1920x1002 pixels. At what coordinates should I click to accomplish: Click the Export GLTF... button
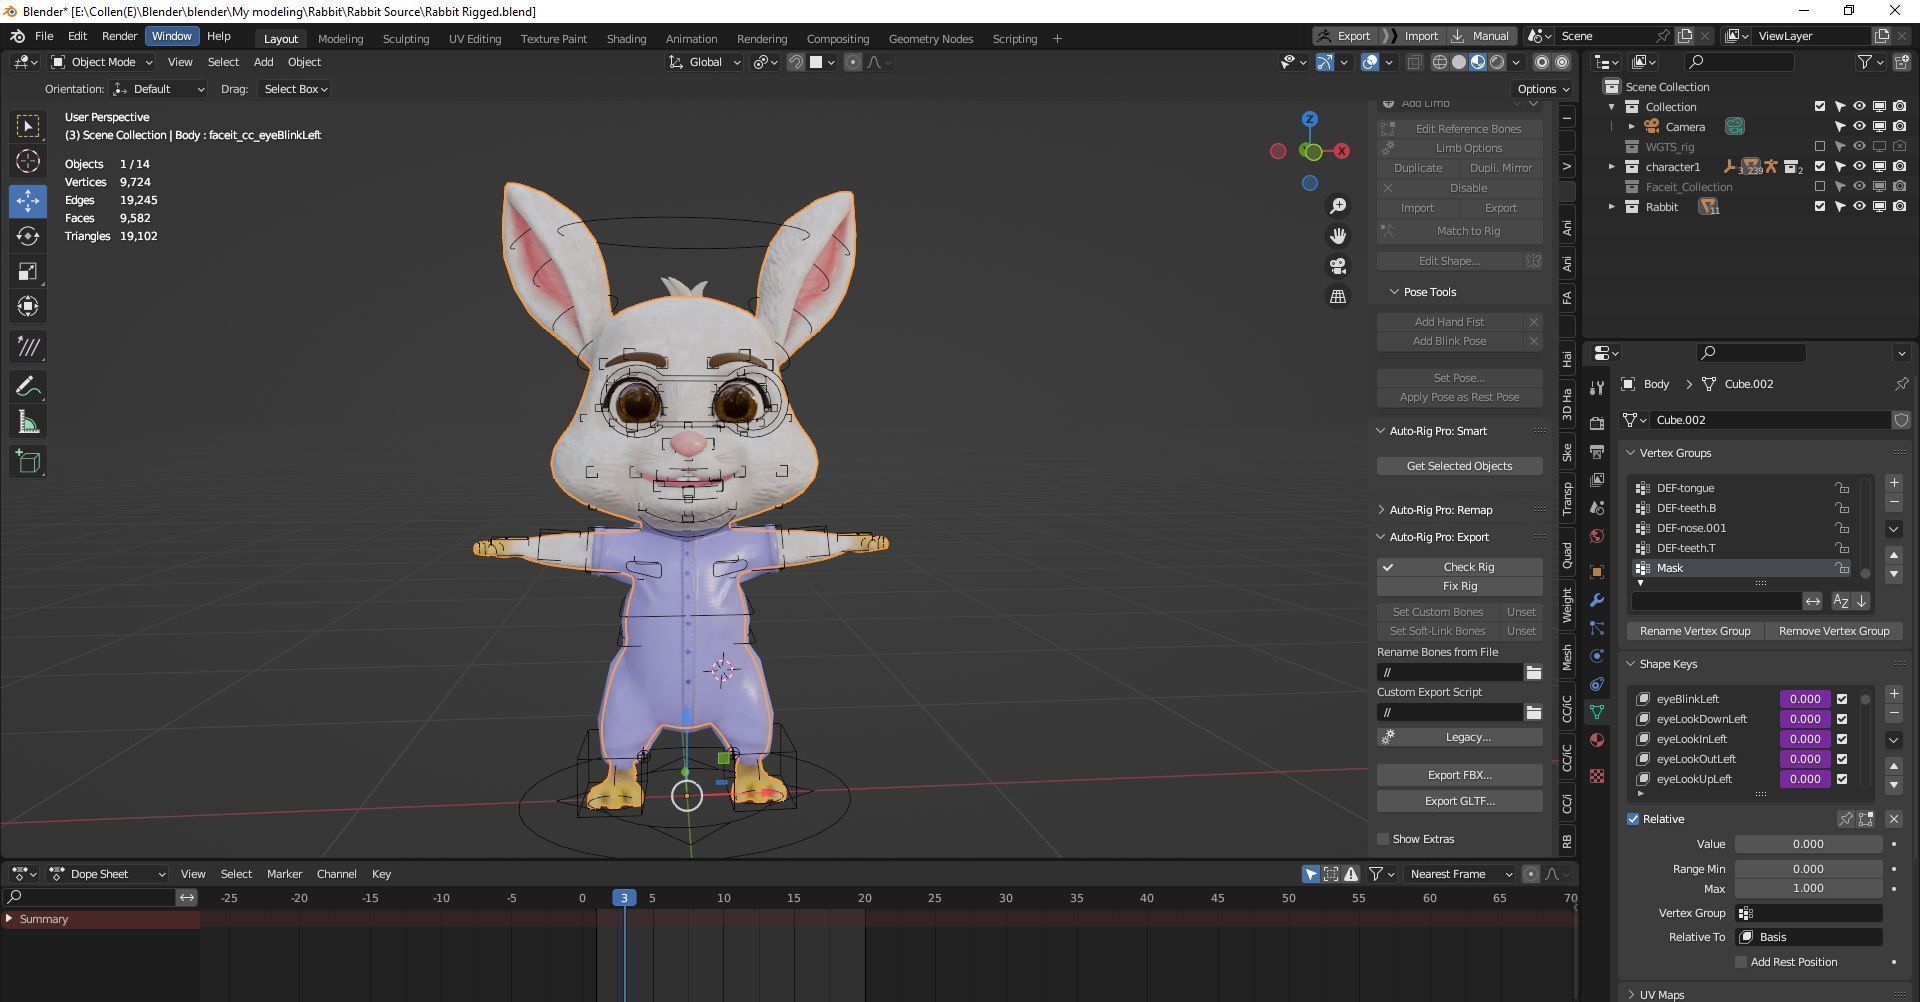click(1459, 801)
